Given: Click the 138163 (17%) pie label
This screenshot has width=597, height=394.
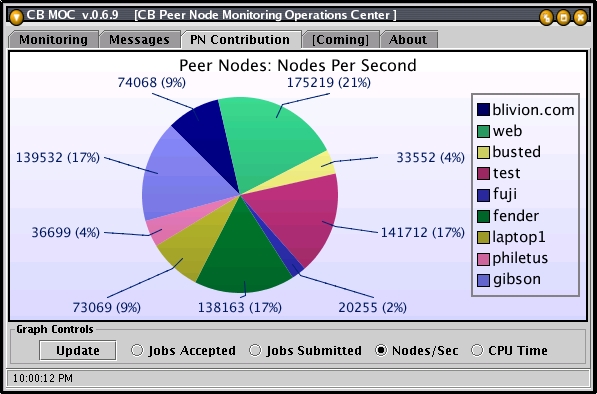Looking at the screenshot, I should (240, 307).
